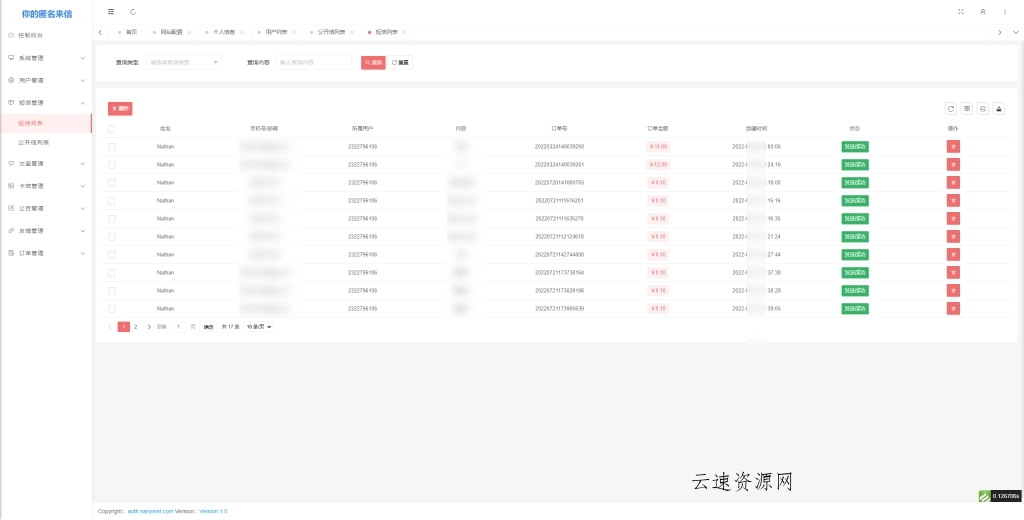Open the 10 条/页 page size dropdown

259,327
